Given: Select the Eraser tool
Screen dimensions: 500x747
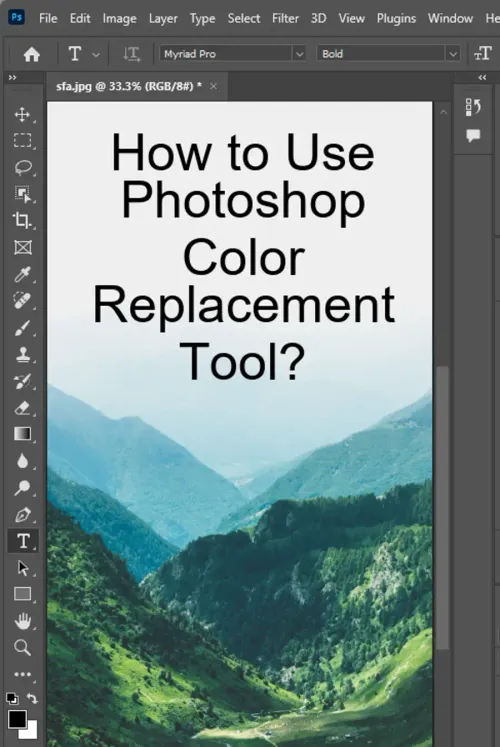Looking at the screenshot, I should (x=22, y=408).
